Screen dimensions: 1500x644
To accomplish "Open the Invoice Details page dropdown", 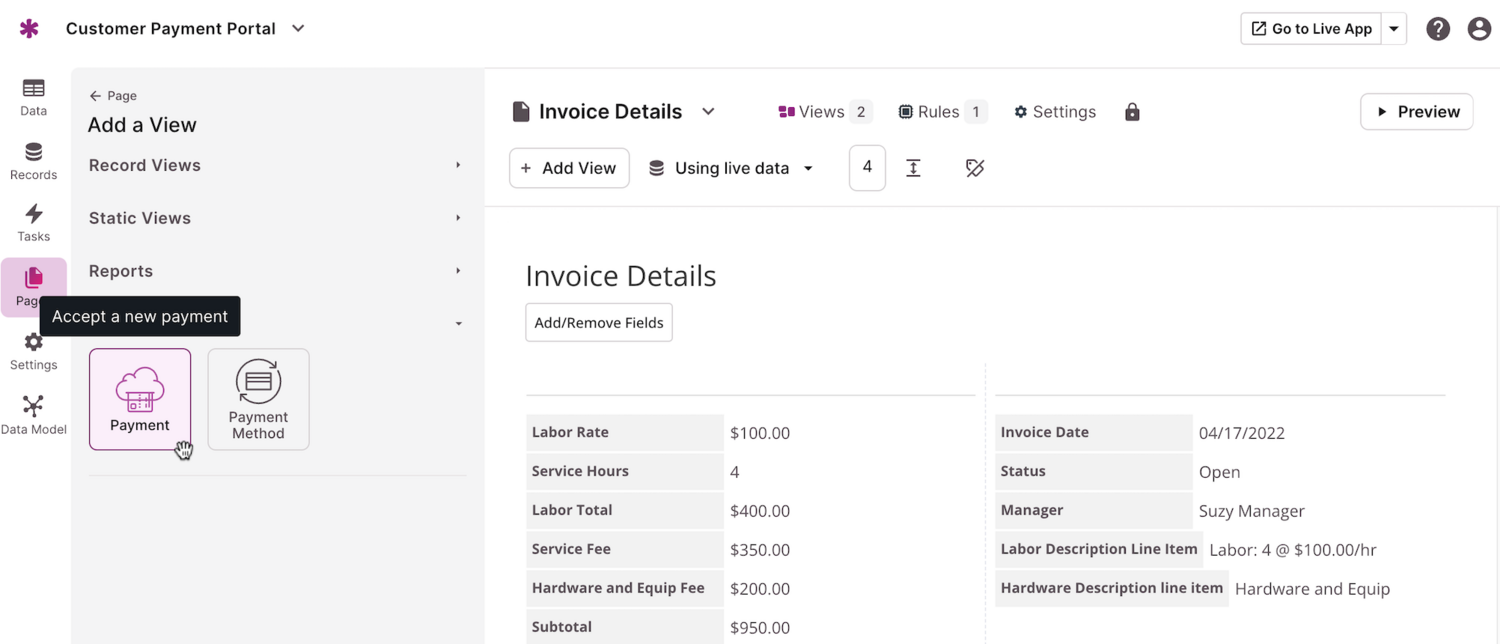I will pos(708,111).
